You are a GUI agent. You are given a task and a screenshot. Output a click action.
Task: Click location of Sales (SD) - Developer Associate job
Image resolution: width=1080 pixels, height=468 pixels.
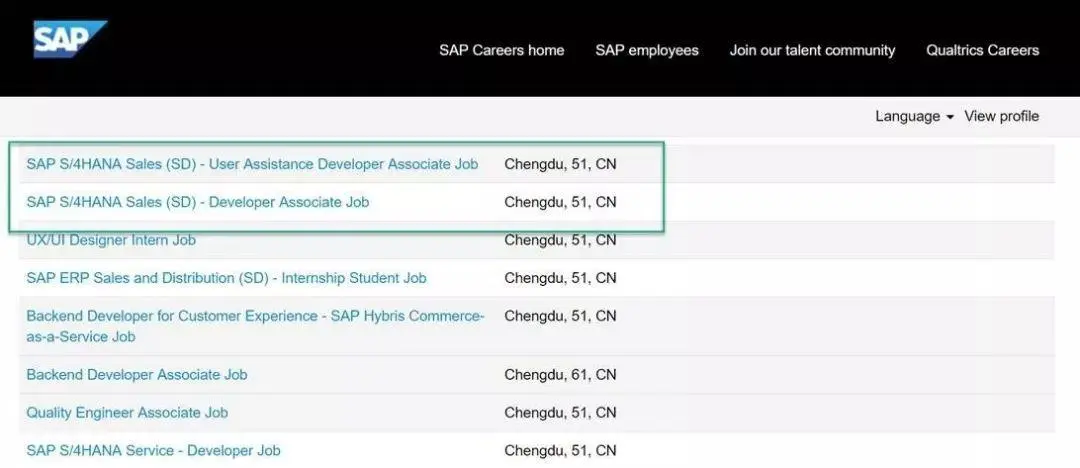[x=560, y=202]
